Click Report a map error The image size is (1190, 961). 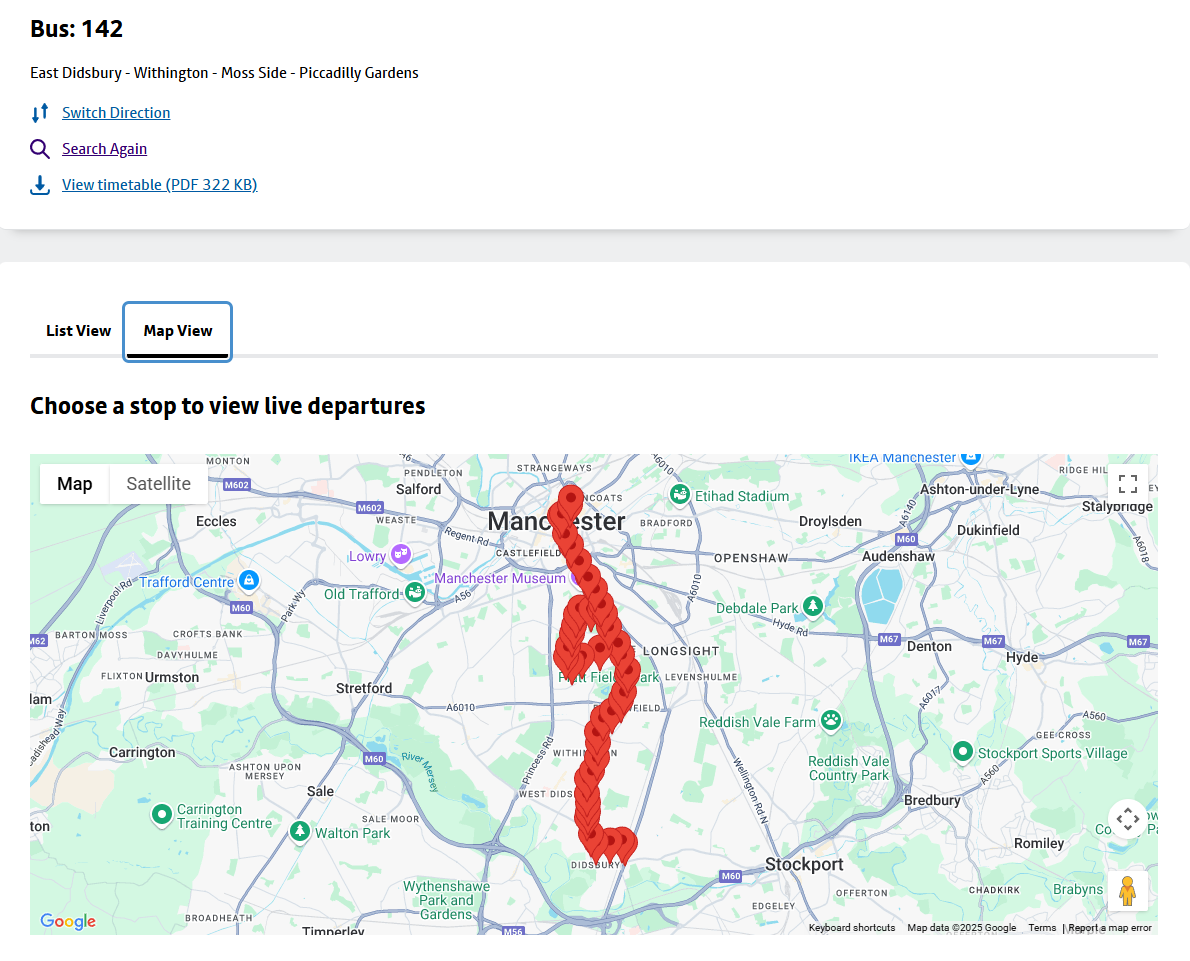1110,928
